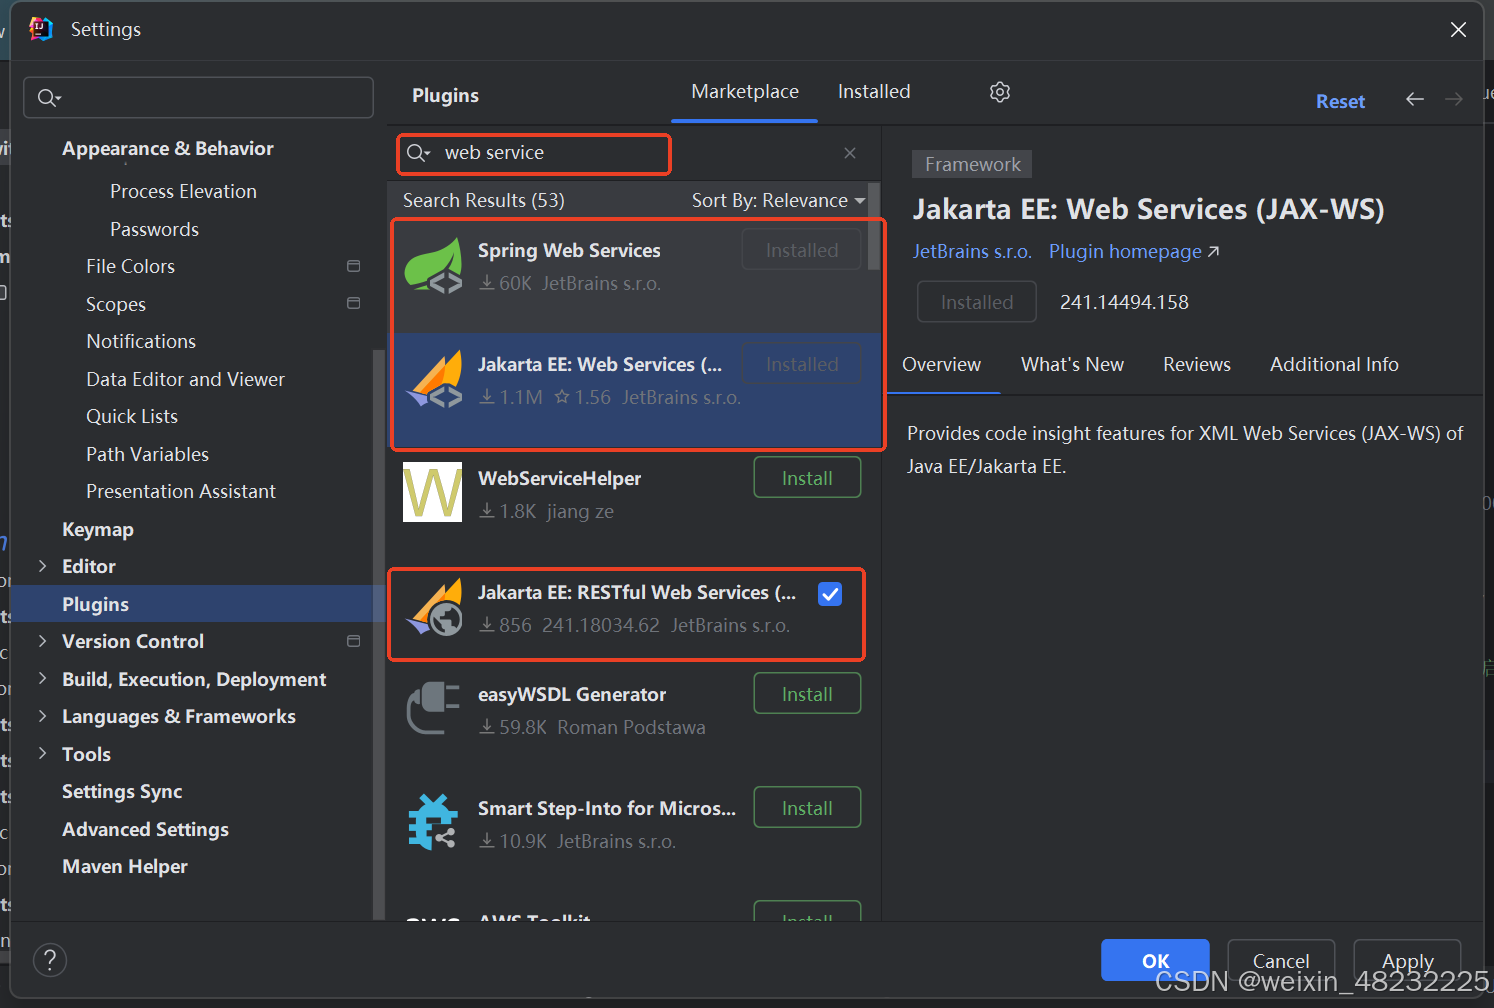Expand Build, Execution, Deployment node
Viewport: 1494px width, 1008px height.
click(42, 679)
